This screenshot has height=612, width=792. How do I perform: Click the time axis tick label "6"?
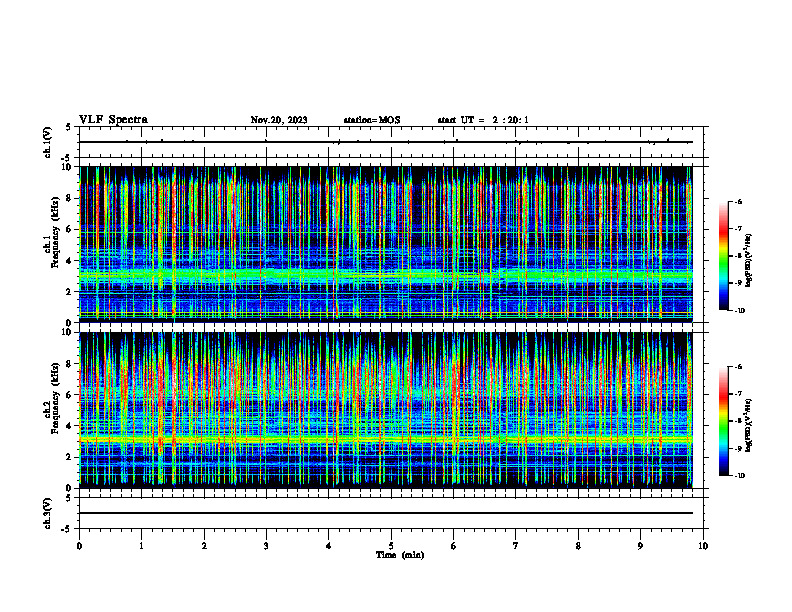click(x=454, y=546)
